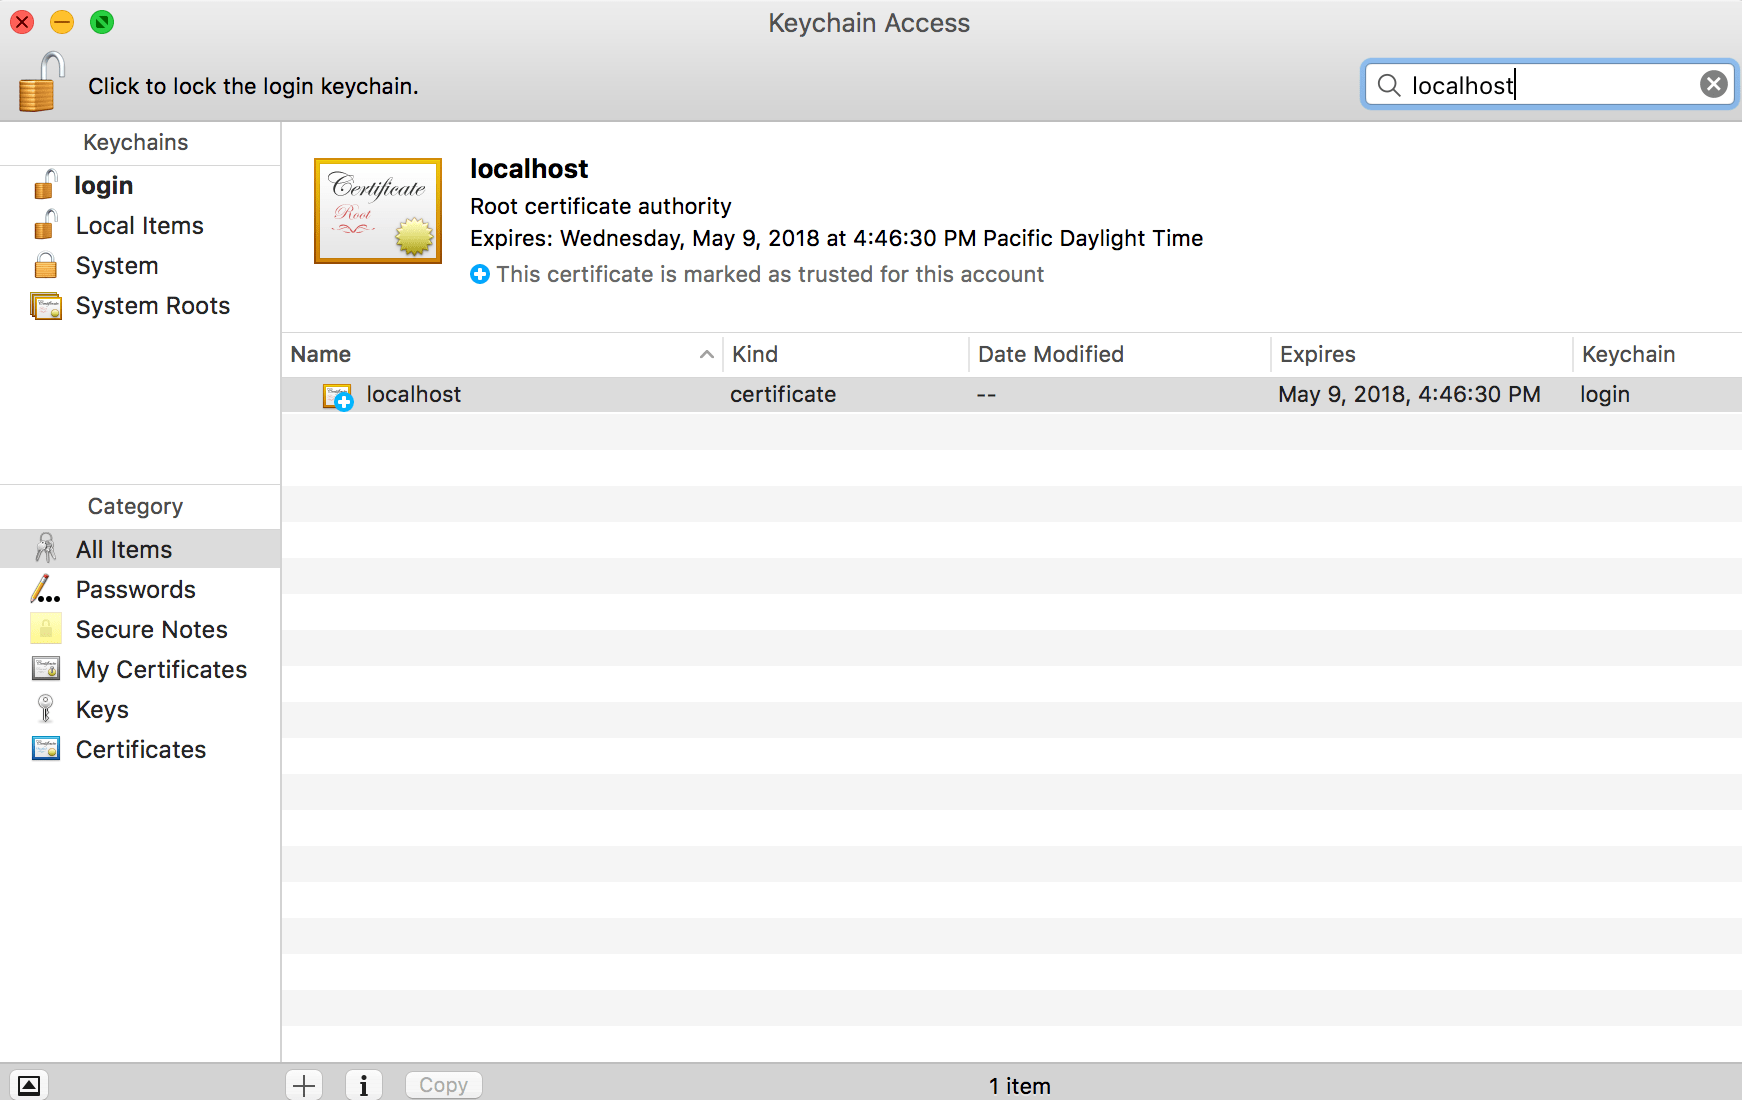
Task: Click 'This certificate is marked as trusted' text
Action: 770,274
